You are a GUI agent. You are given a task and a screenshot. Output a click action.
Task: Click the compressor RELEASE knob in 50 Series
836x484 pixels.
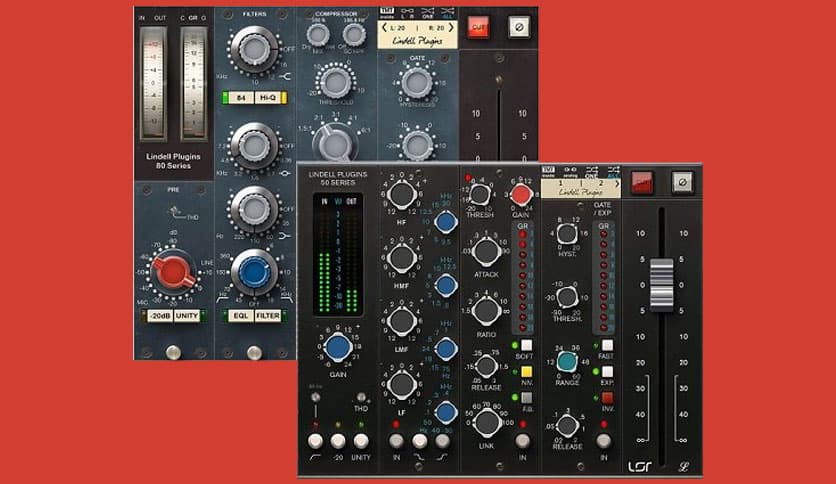pyautogui.click(x=486, y=366)
